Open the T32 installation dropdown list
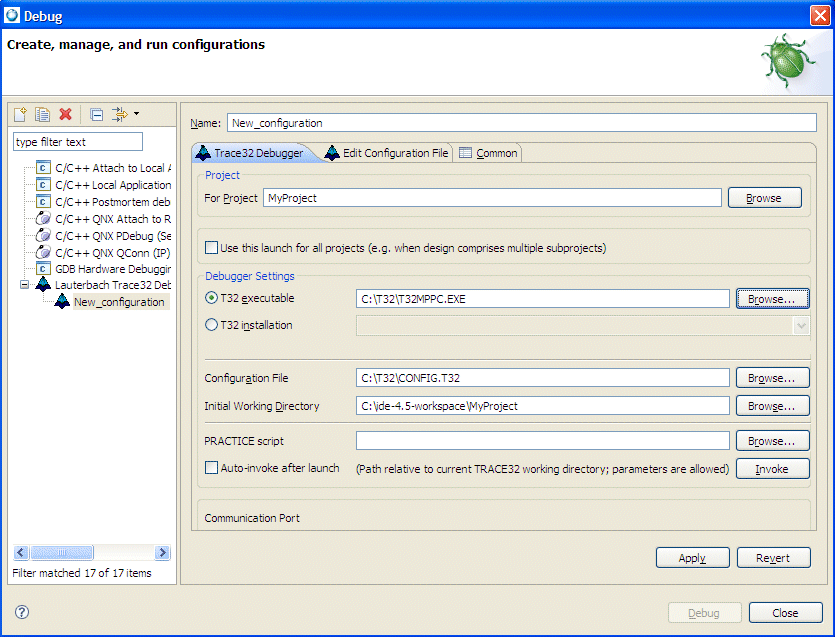 (799, 323)
